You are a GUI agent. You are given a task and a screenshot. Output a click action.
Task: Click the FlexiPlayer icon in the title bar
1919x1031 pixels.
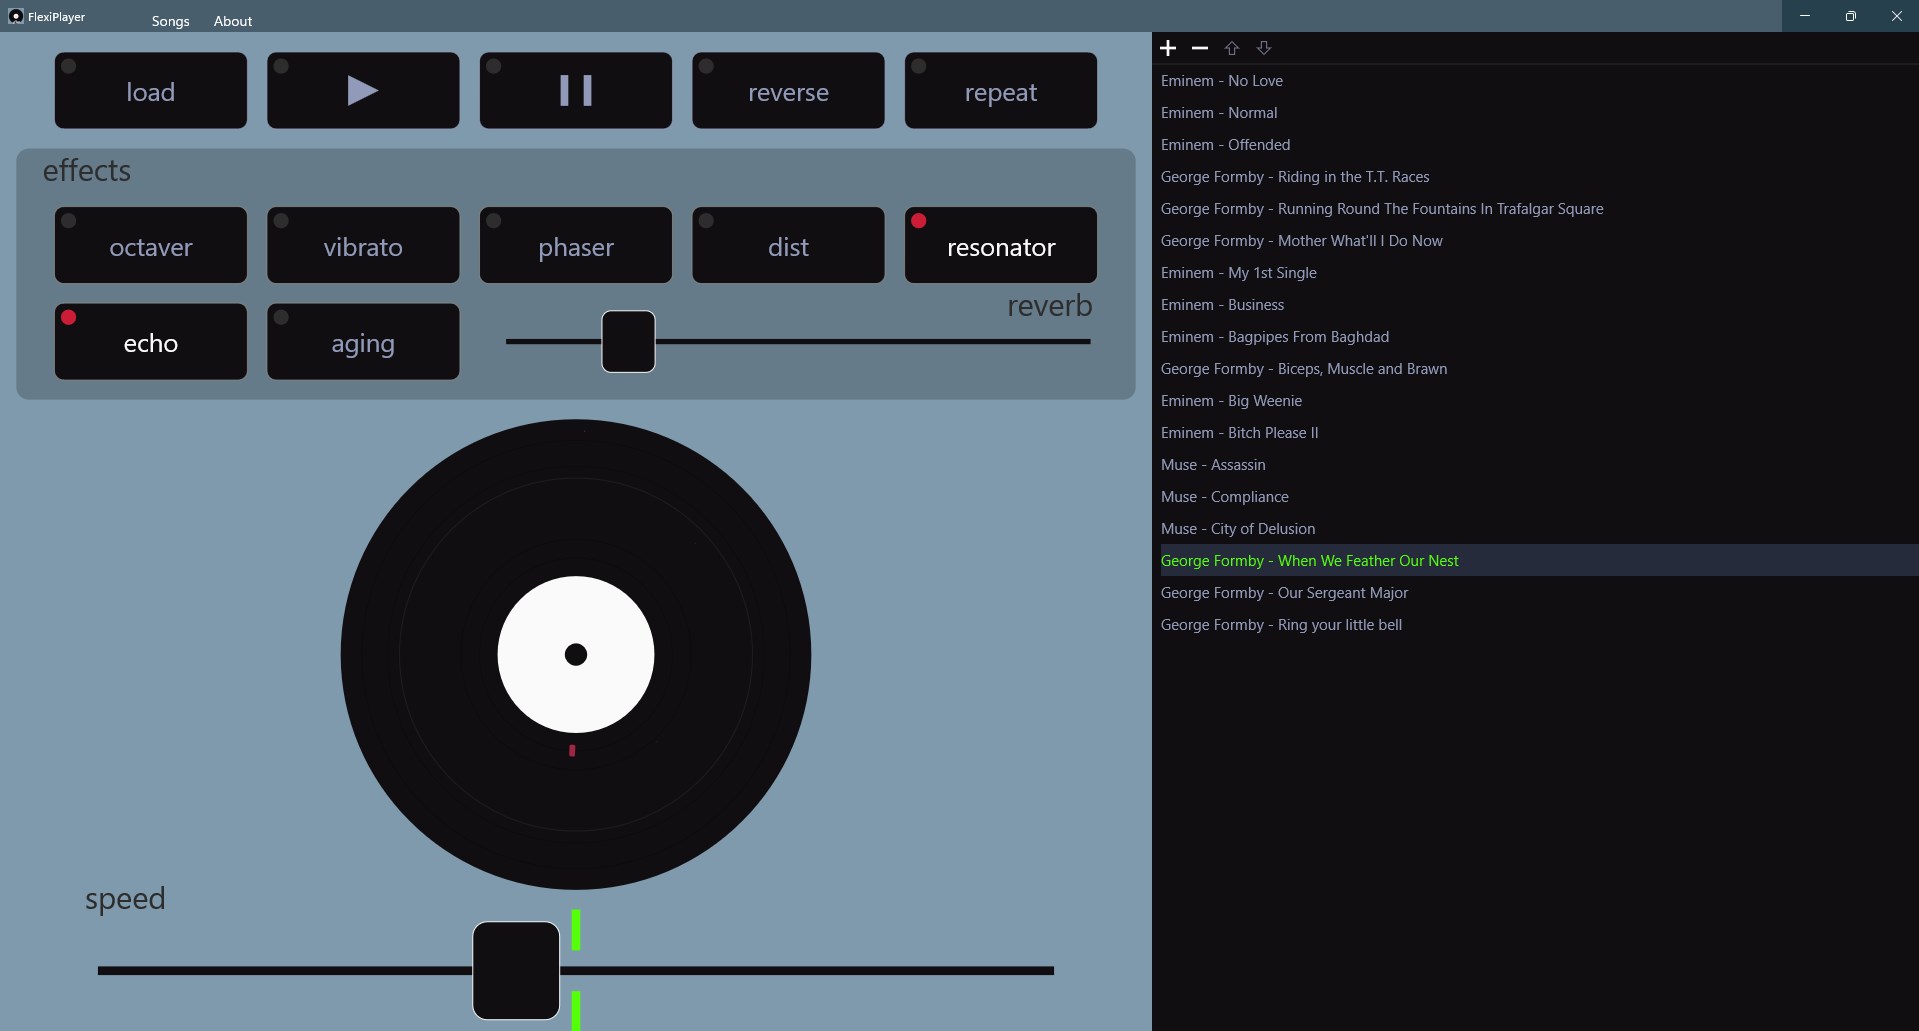pos(14,16)
